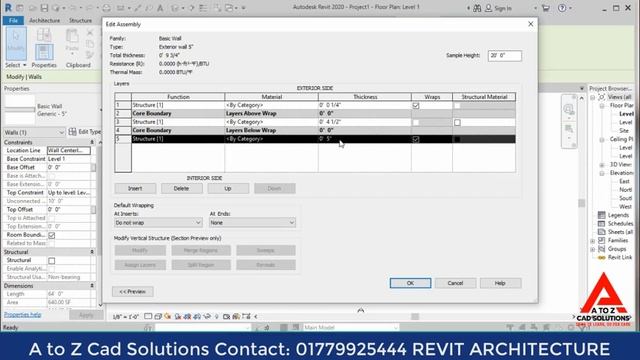Viewport: 640px width, 360px height.
Task: Click the Sign In user icon
Action: [x=489, y=8]
